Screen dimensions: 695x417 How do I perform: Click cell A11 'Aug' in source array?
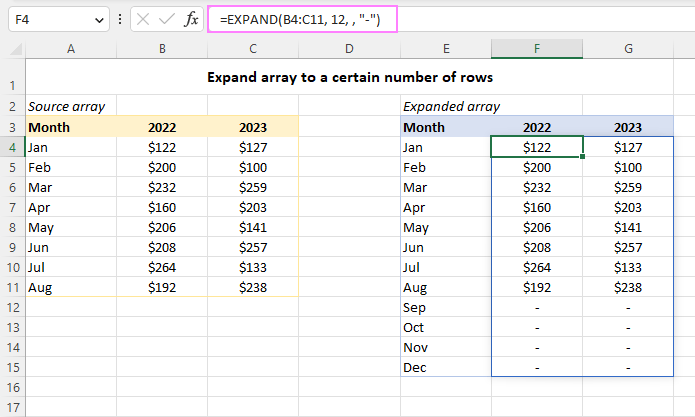(x=71, y=287)
